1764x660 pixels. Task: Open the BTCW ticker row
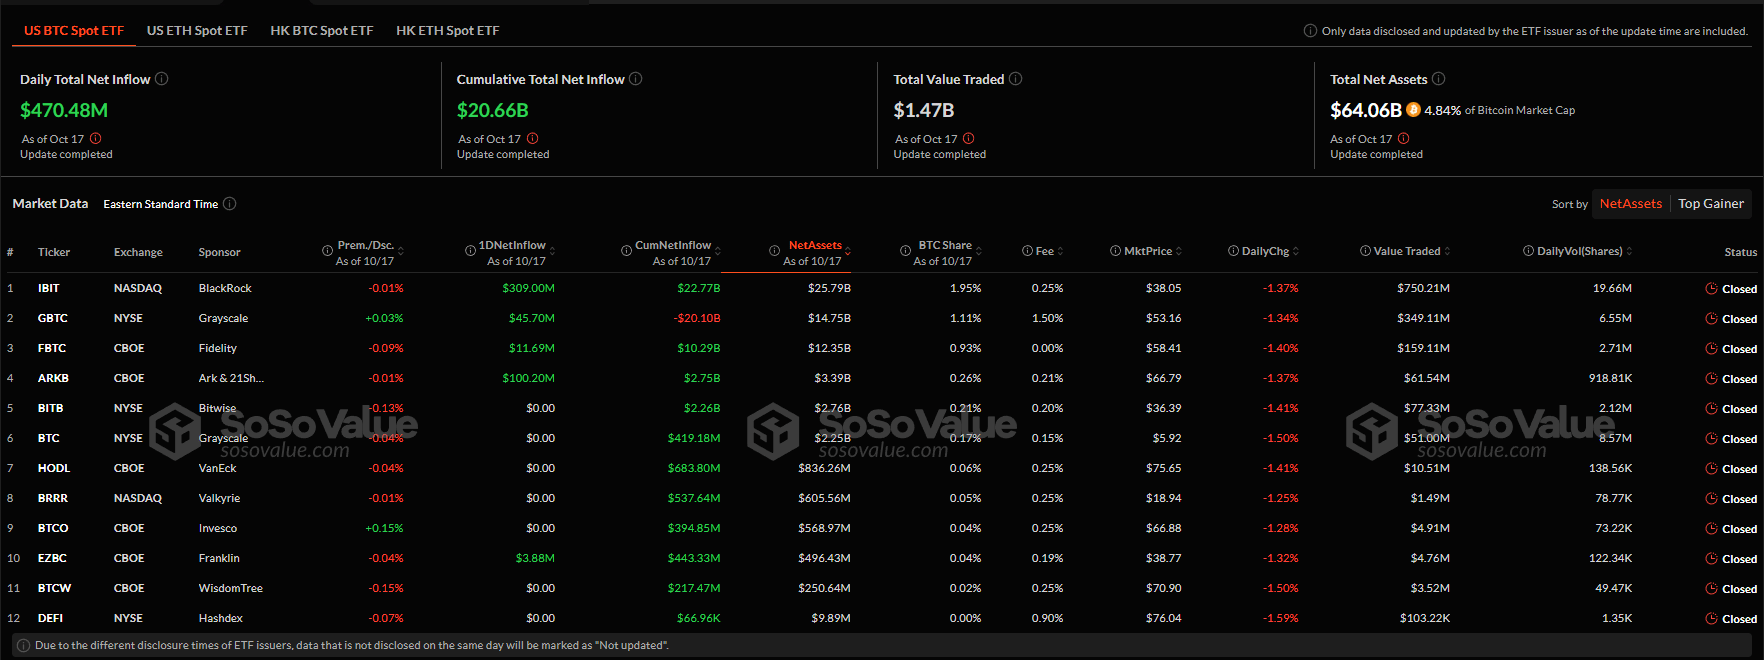click(x=882, y=588)
